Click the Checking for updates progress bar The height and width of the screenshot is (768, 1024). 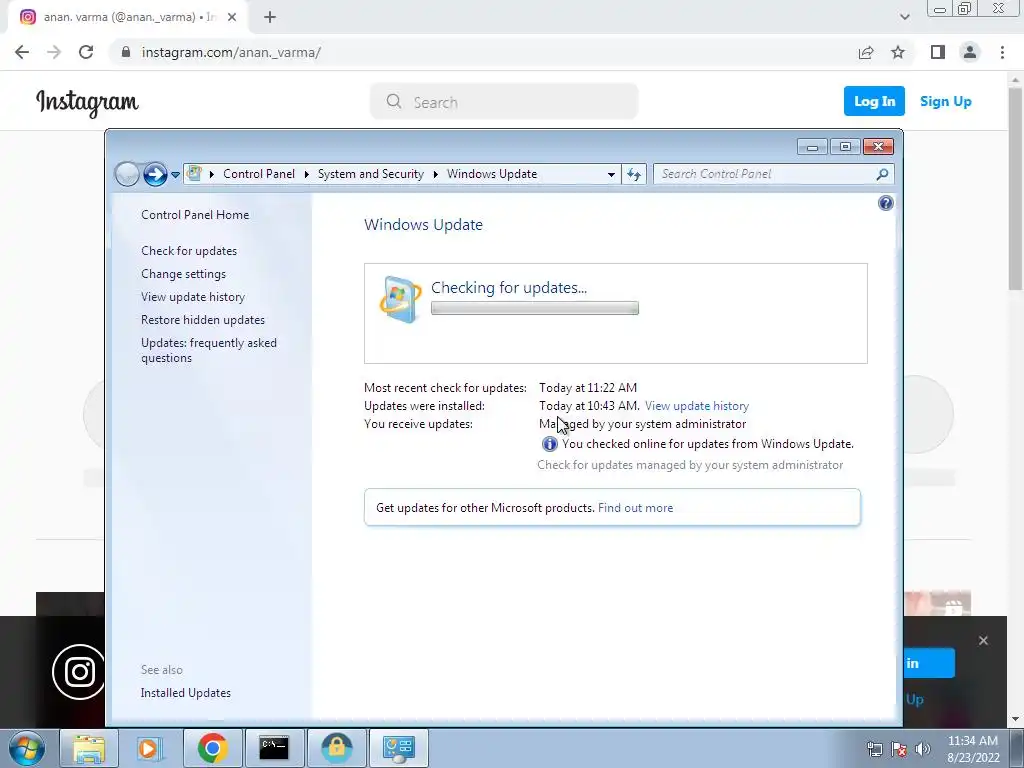click(x=534, y=308)
